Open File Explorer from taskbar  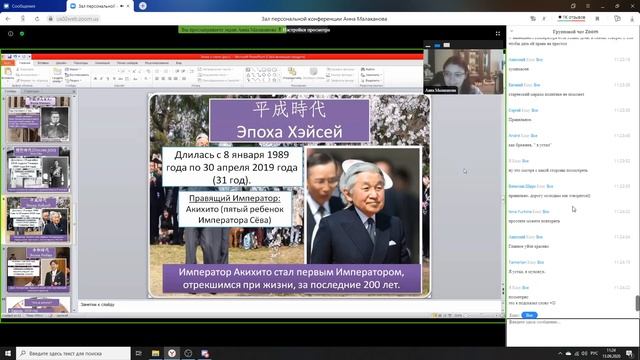tap(156, 353)
